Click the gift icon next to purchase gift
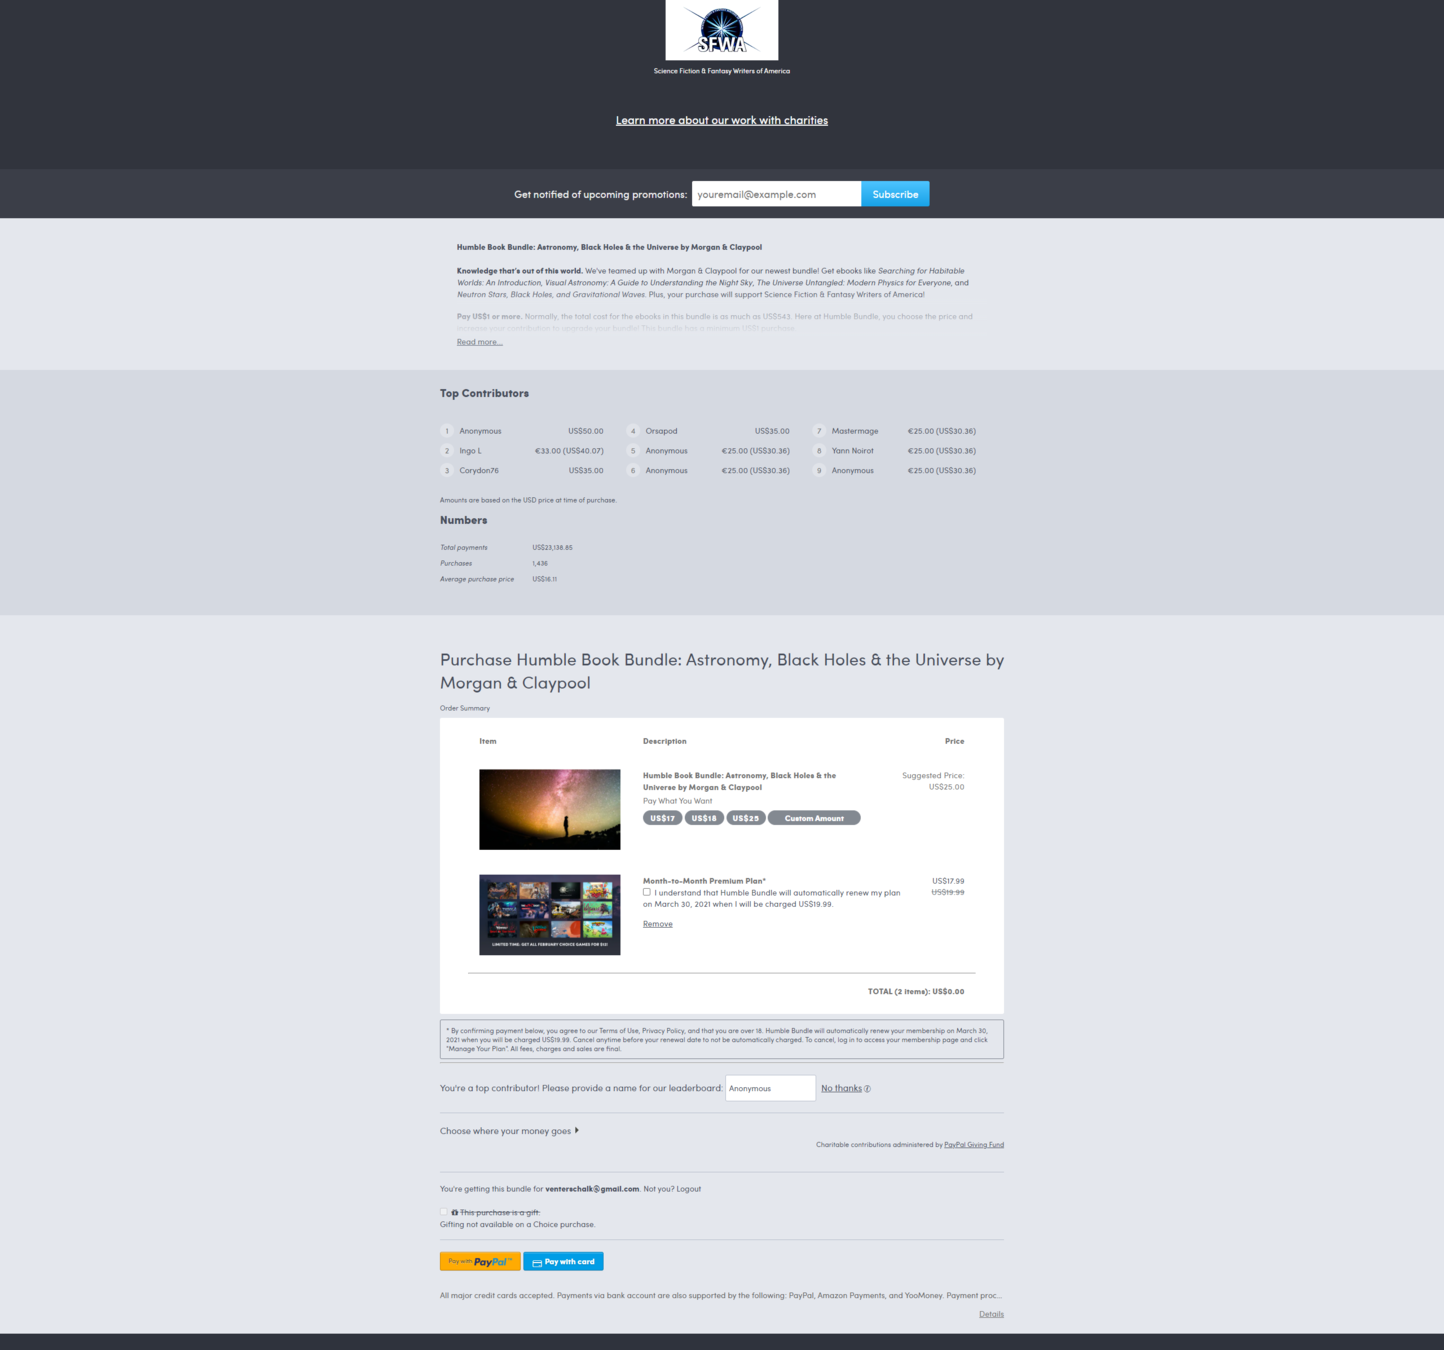 tap(454, 1212)
